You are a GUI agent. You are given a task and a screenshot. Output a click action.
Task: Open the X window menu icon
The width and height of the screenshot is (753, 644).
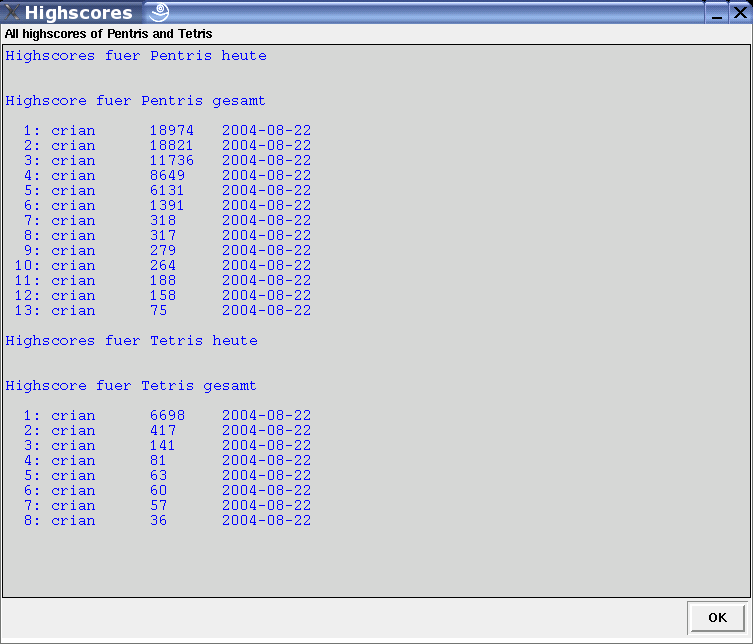[x=11, y=12]
